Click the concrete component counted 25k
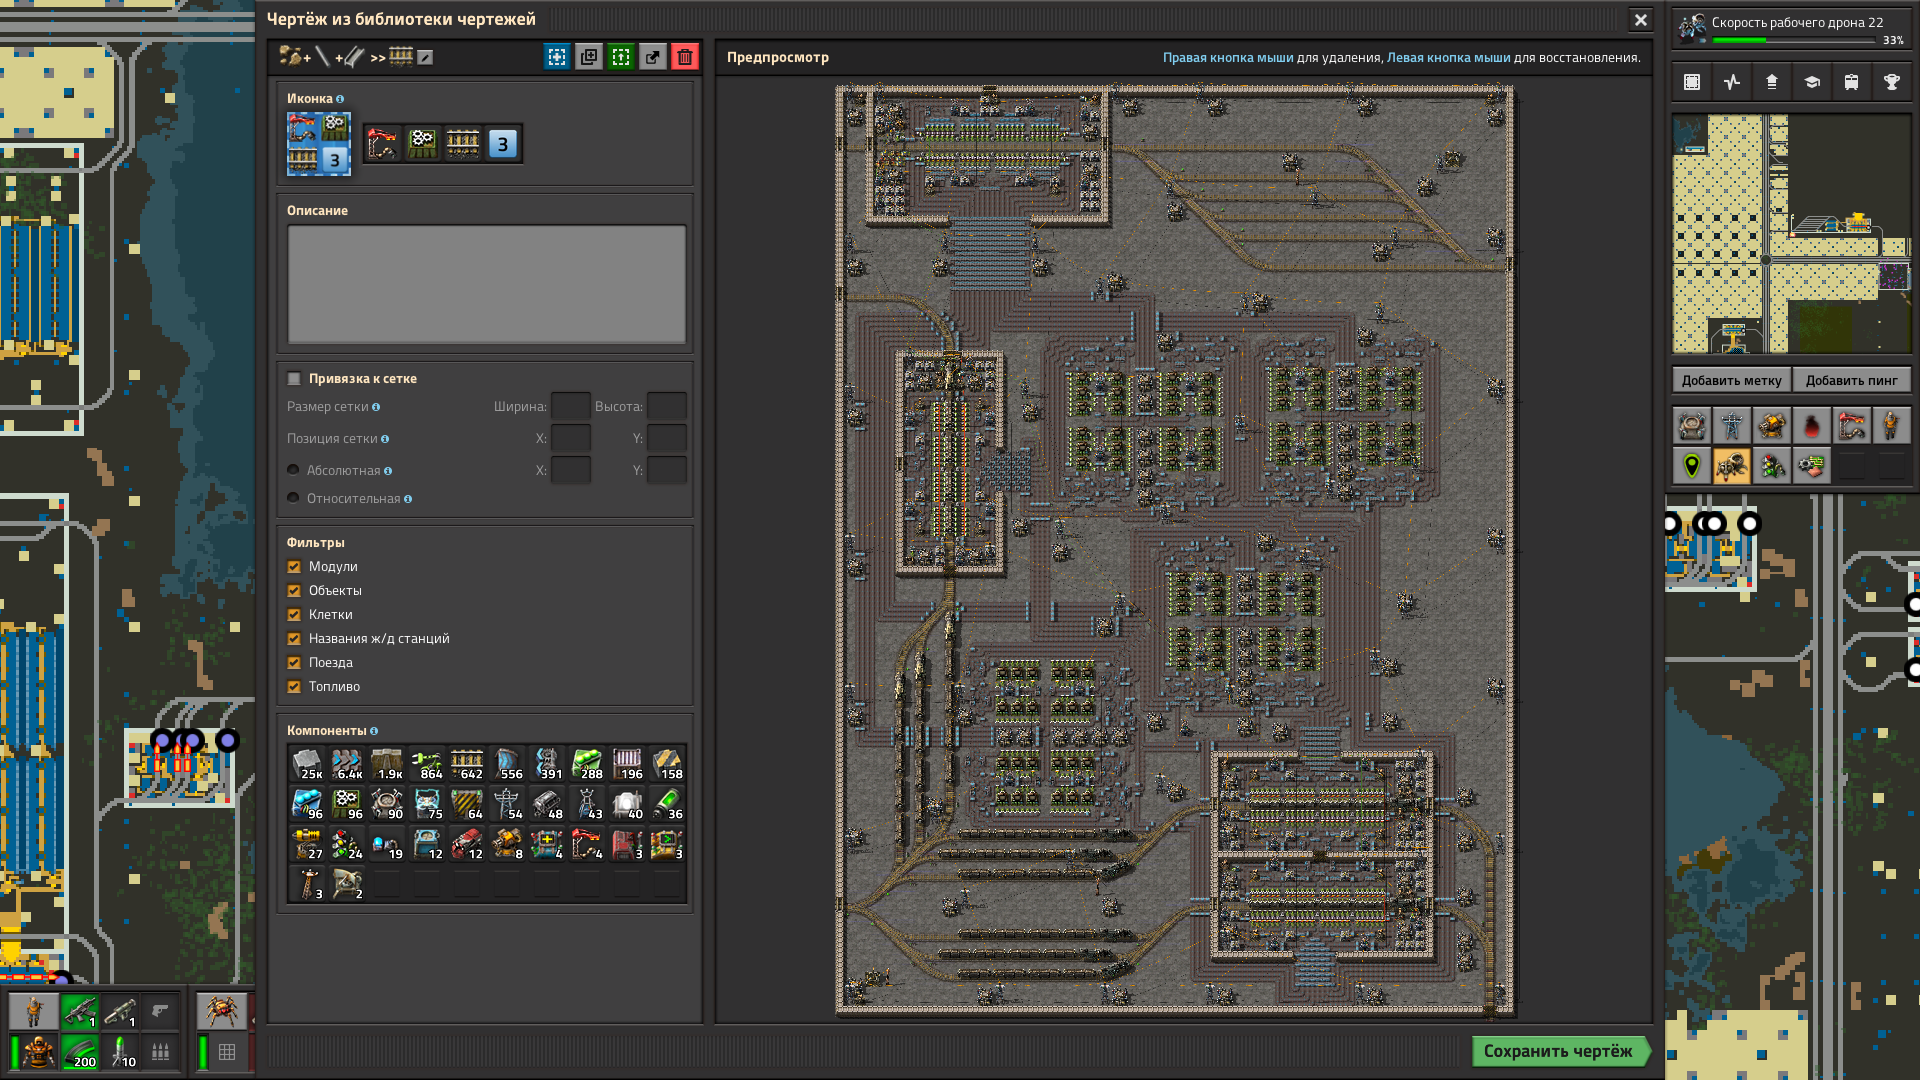The width and height of the screenshot is (1920, 1080). coord(307,764)
